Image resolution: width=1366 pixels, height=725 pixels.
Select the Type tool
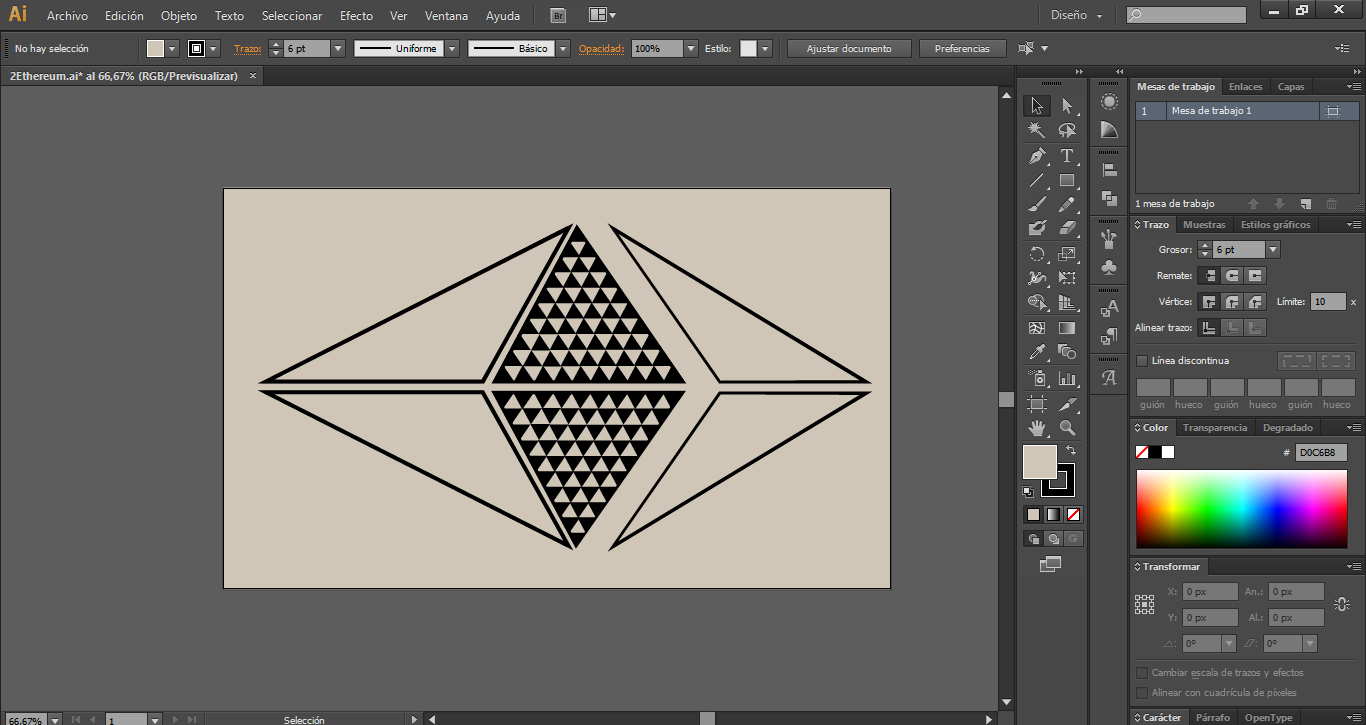(1067, 156)
